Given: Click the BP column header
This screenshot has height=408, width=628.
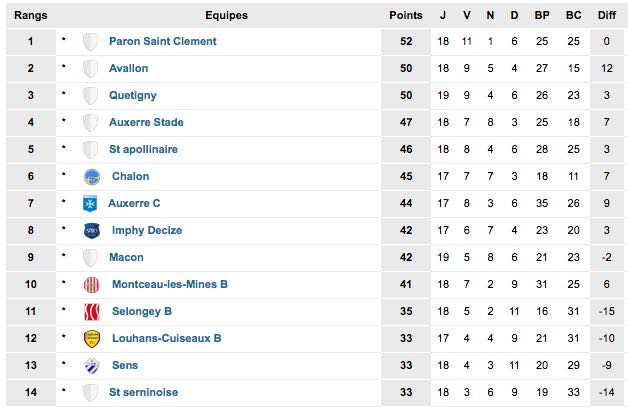Looking at the screenshot, I should pos(542,15).
